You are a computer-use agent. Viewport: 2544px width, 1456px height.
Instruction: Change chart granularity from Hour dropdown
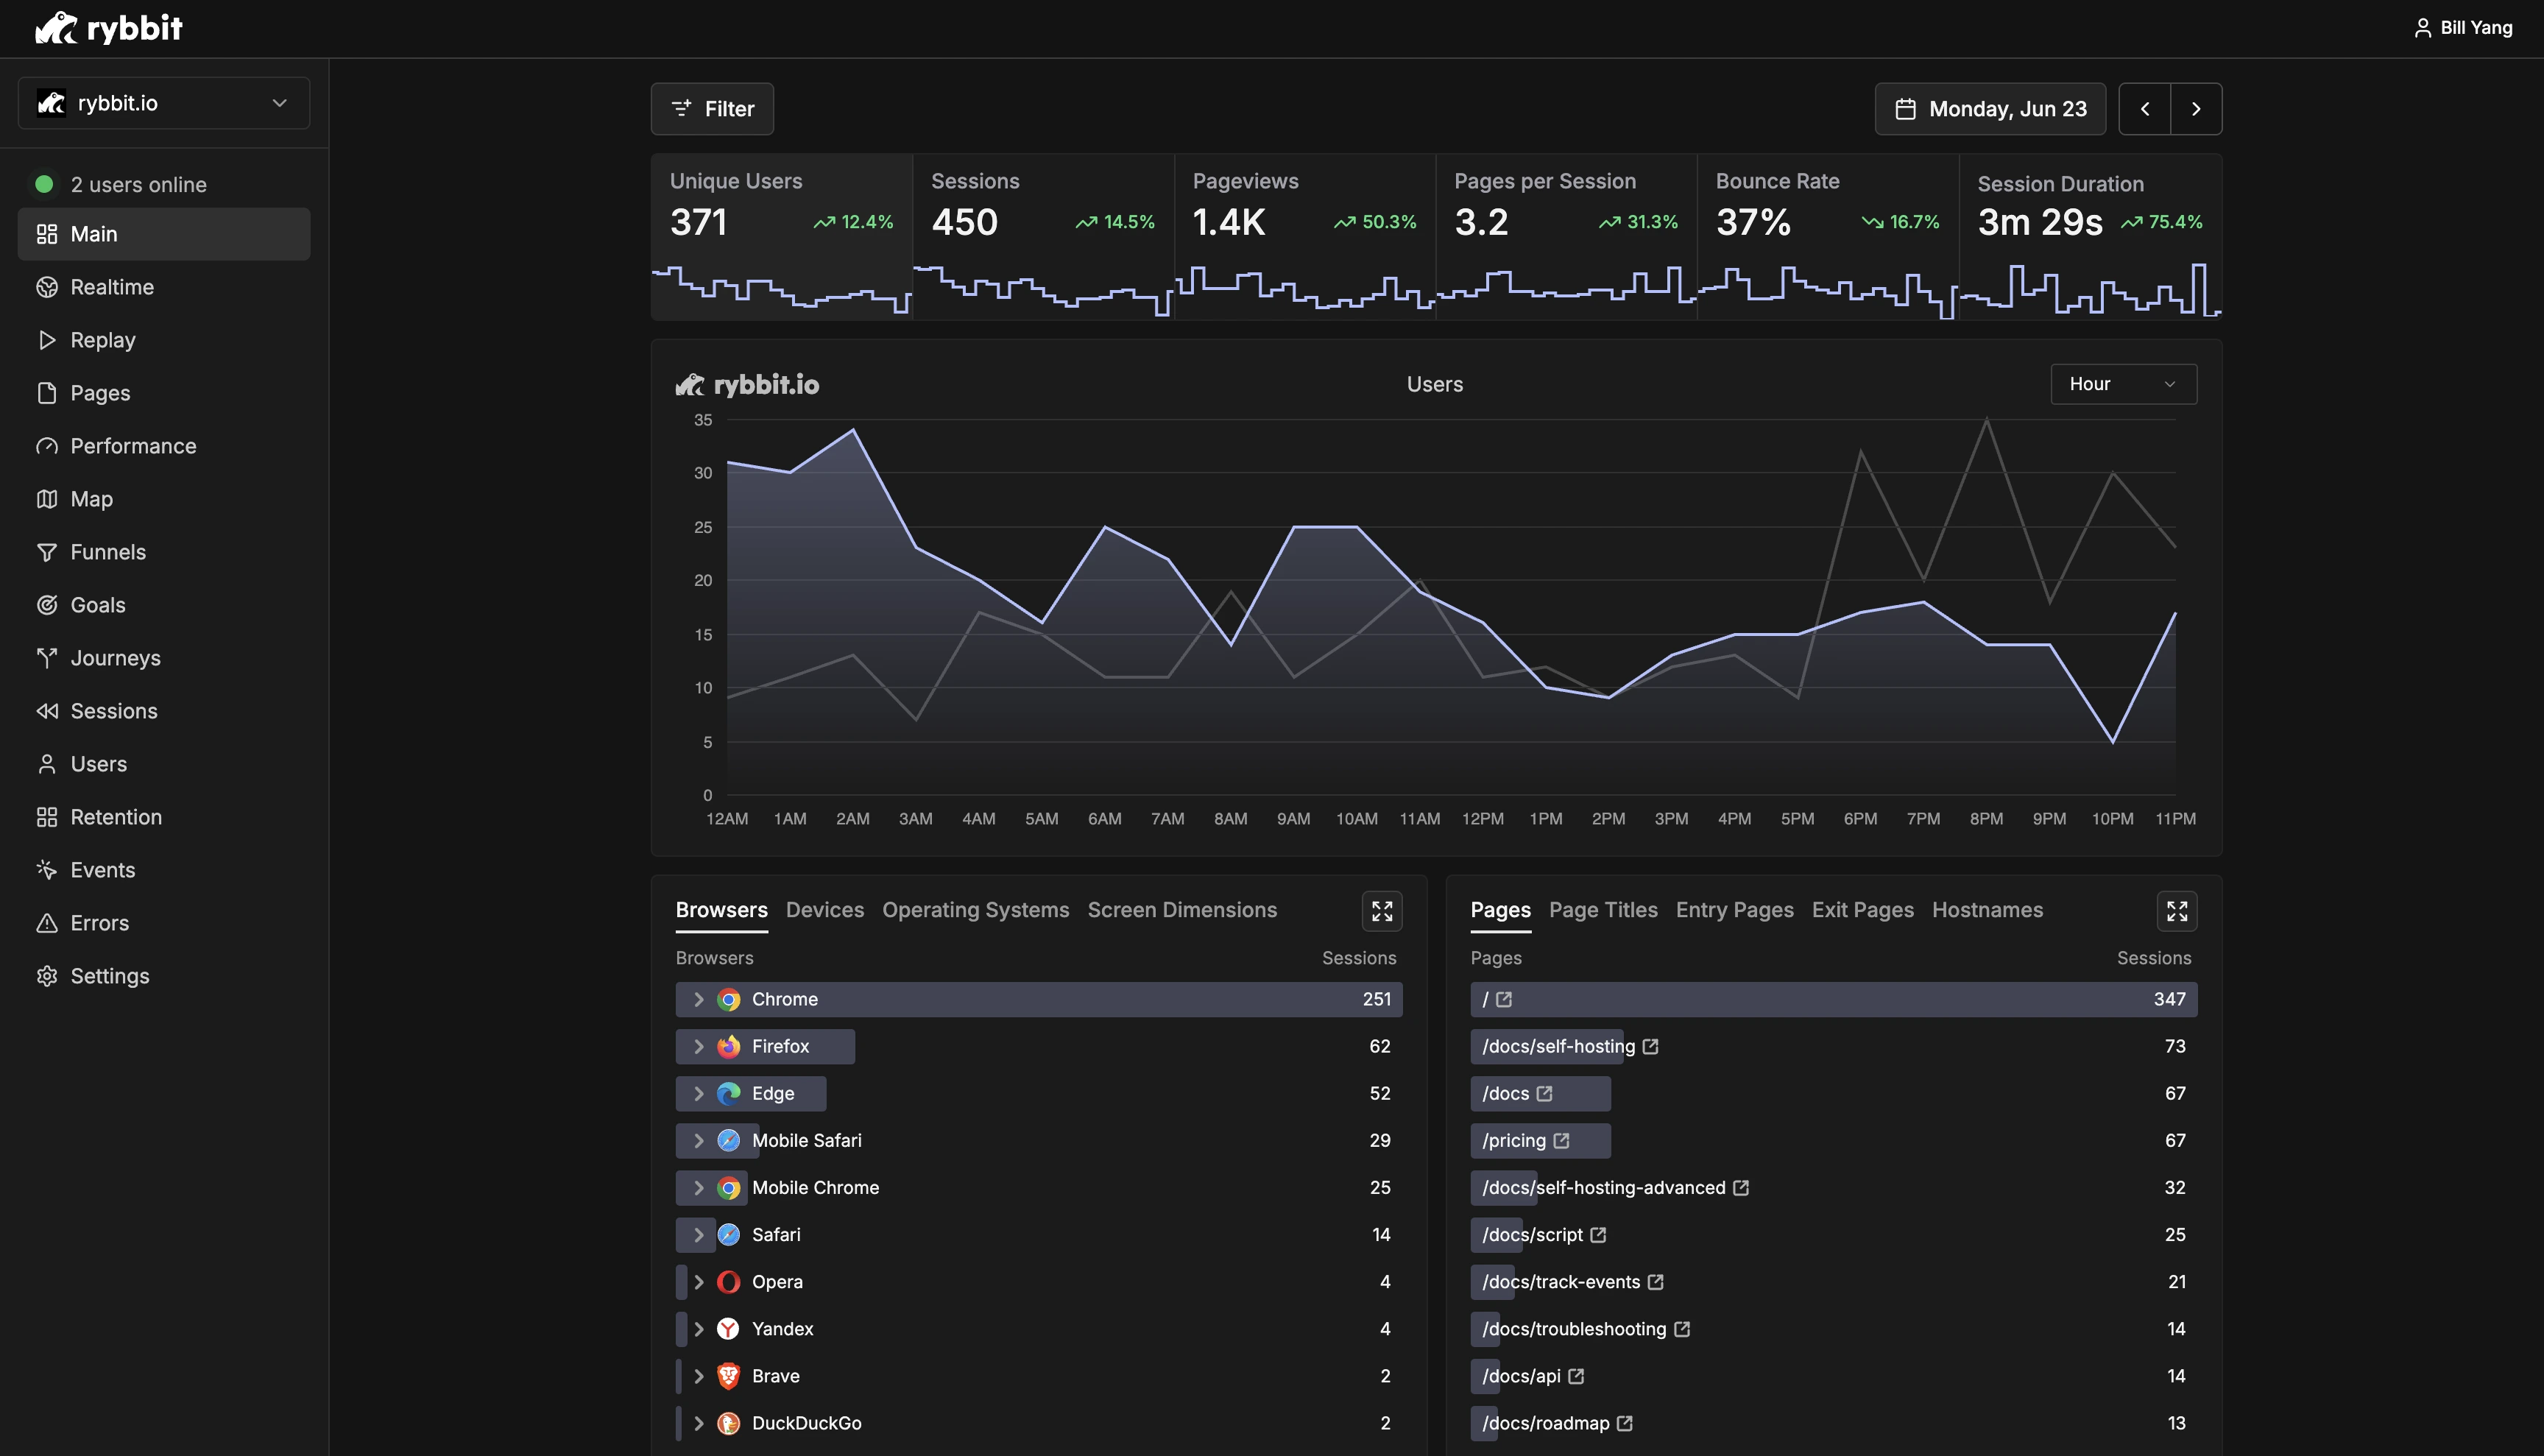click(x=2122, y=384)
